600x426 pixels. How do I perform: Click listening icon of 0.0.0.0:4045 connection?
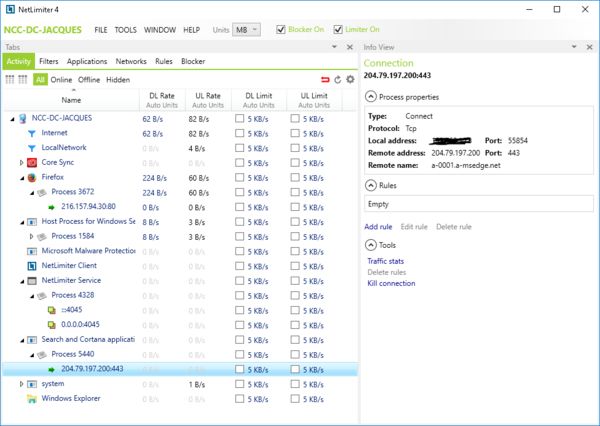coord(51,325)
